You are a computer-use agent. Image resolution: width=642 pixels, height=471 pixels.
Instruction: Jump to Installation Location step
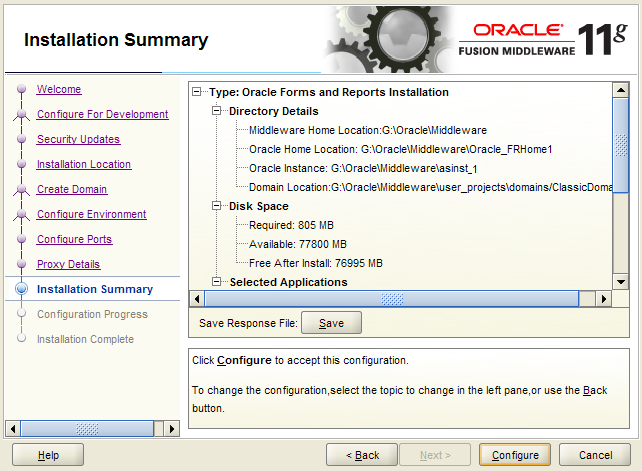(83, 164)
